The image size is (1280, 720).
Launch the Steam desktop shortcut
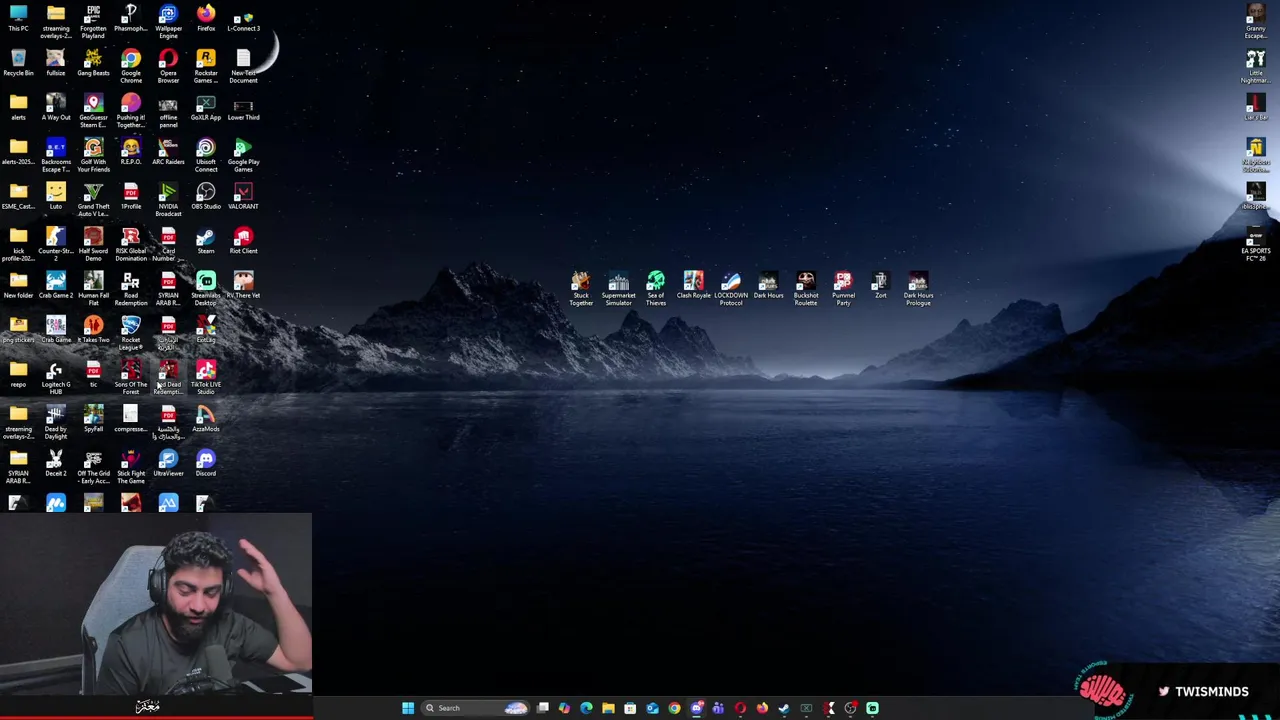[x=206, y=241]
